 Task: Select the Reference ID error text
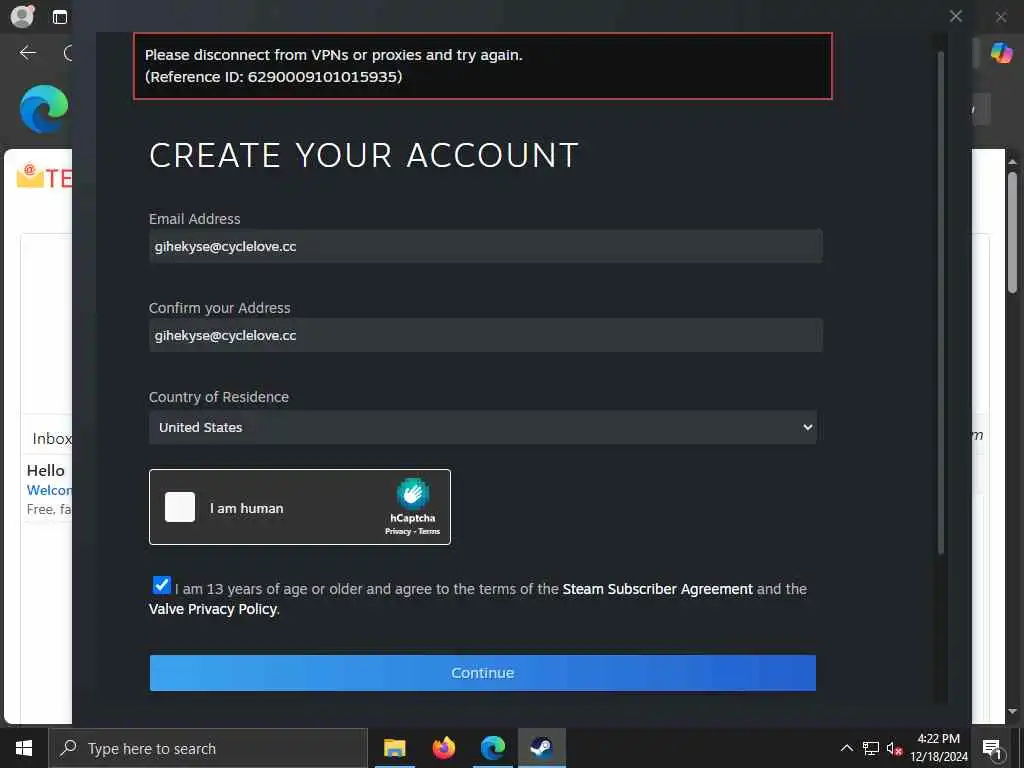(x=273, y=77)
